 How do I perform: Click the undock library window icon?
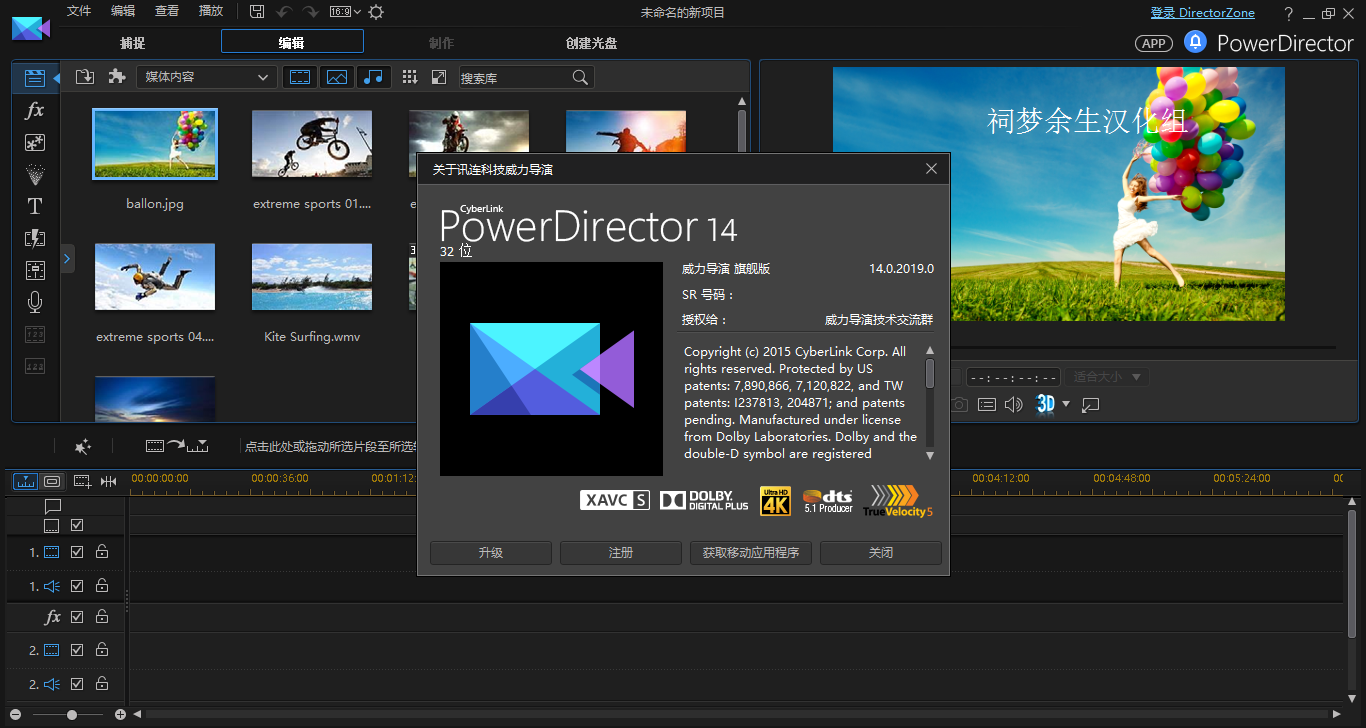(439, 77)
